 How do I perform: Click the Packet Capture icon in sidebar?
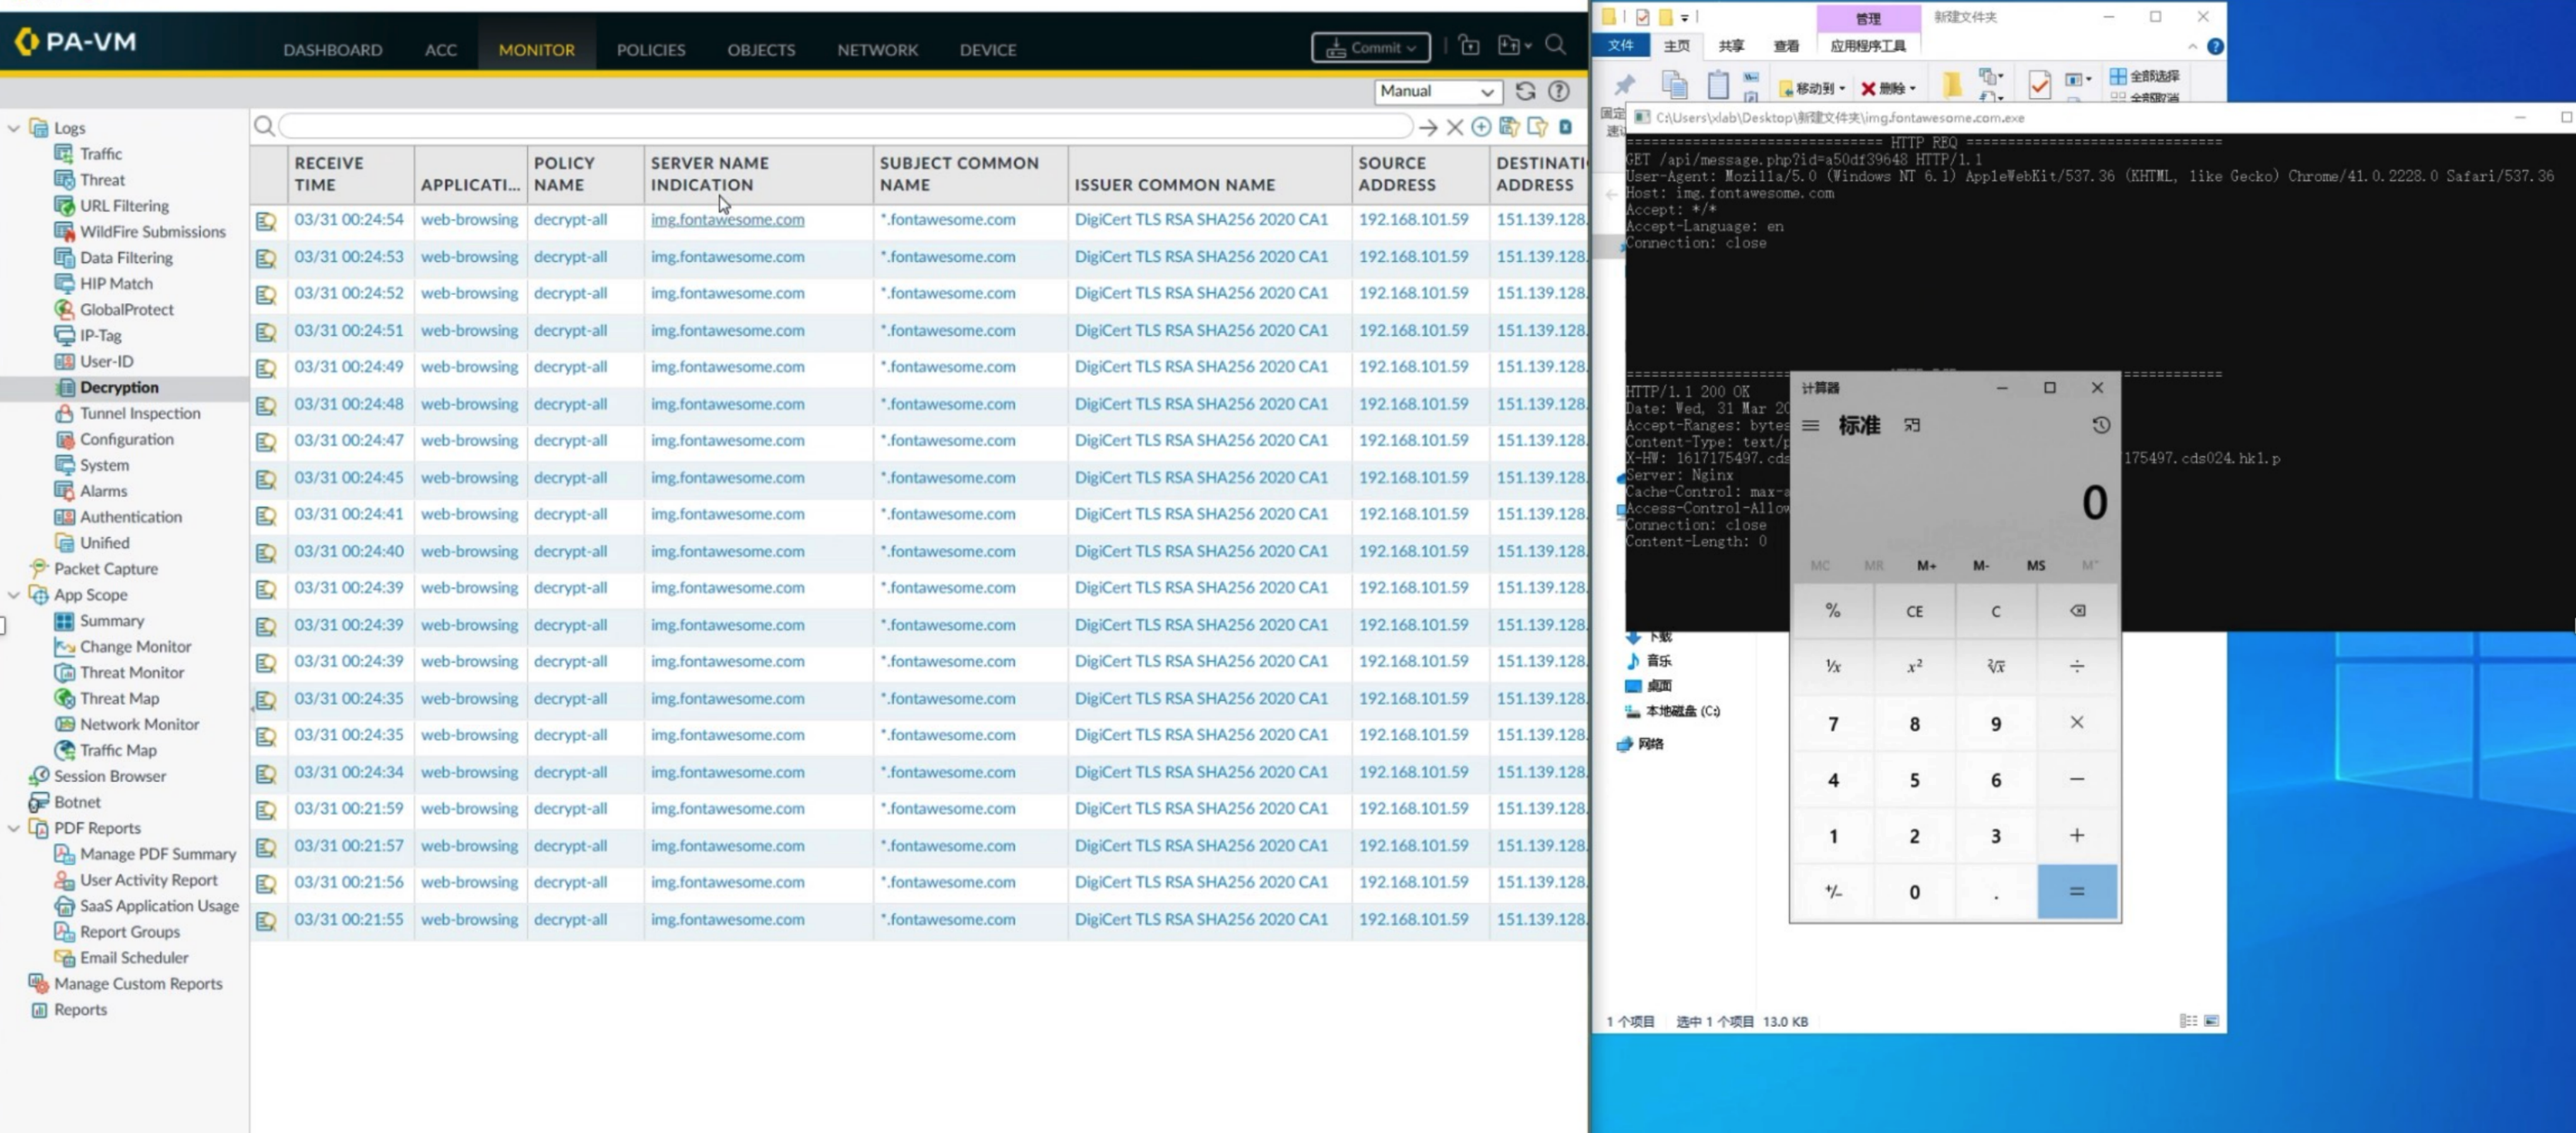coord(33,569)
